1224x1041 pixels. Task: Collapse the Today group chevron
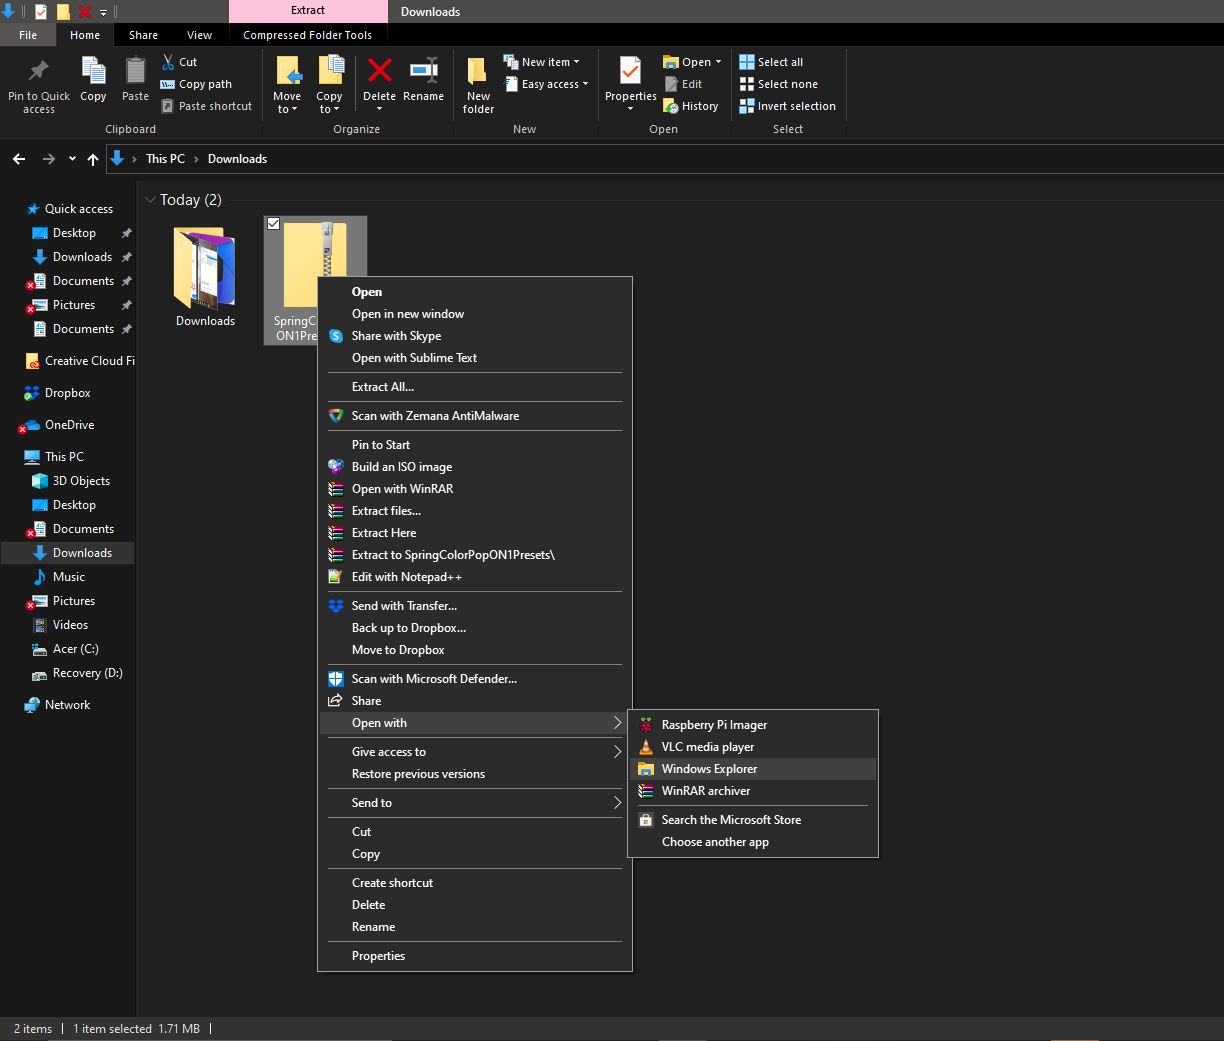(x=150, y=200)
